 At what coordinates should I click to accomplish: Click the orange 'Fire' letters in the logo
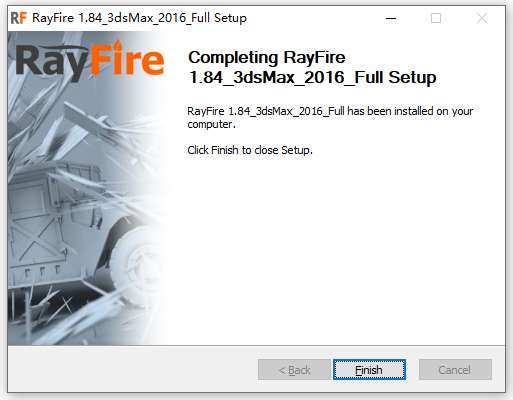coord(127,58)
